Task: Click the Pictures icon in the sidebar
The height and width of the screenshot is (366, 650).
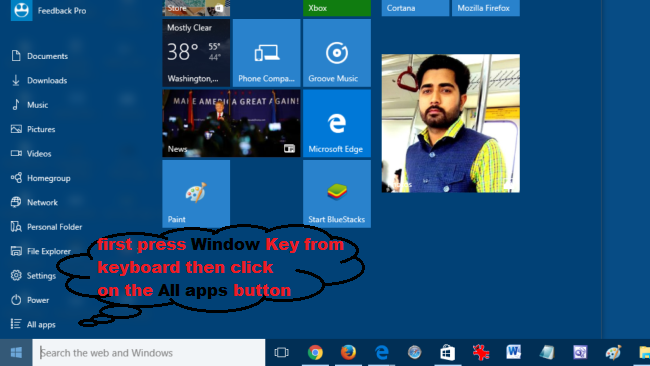Action: (x=16, y=129)
